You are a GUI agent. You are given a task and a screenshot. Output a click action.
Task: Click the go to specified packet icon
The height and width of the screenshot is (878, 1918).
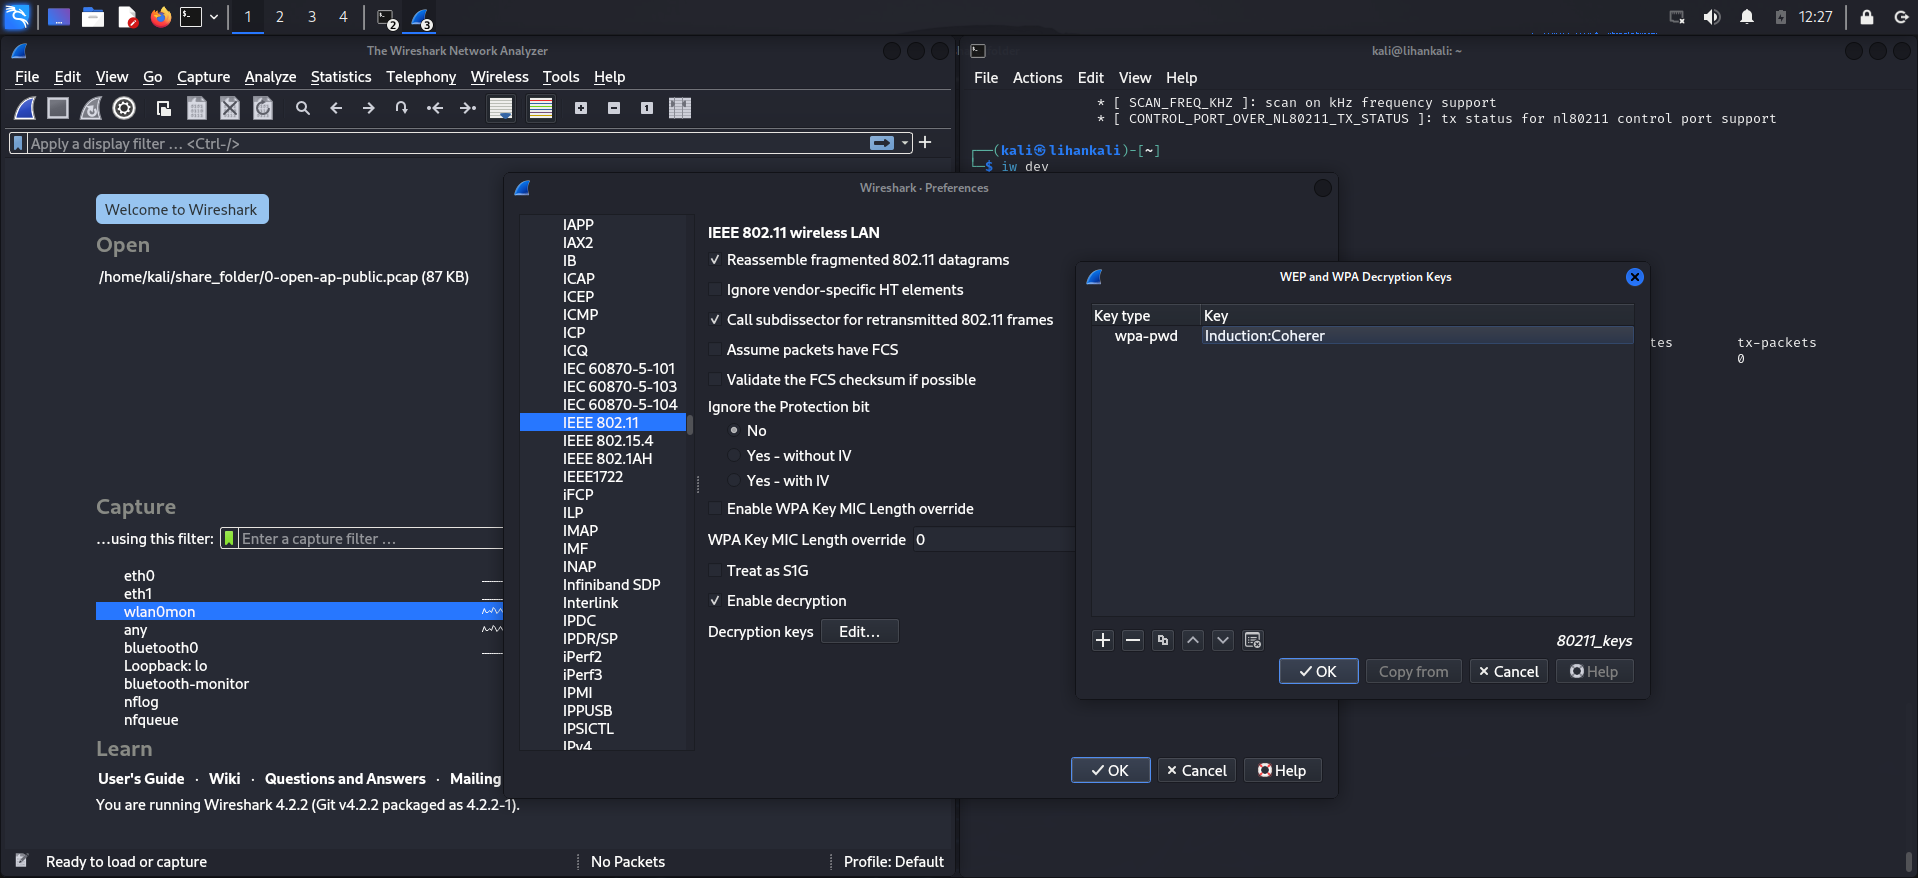[402, 108]
